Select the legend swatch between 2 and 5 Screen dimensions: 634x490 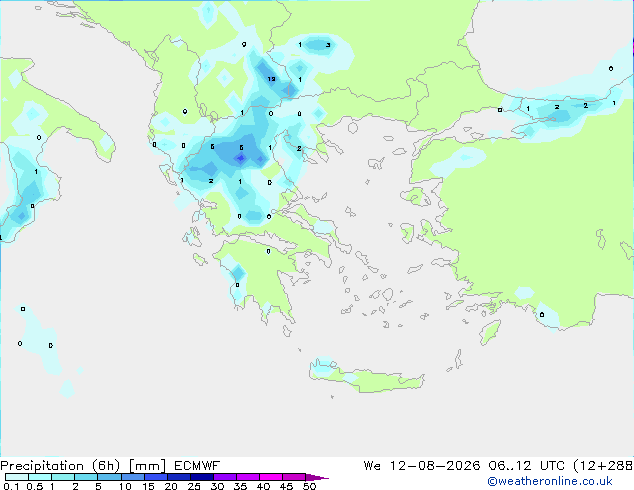tap(86, 477)
